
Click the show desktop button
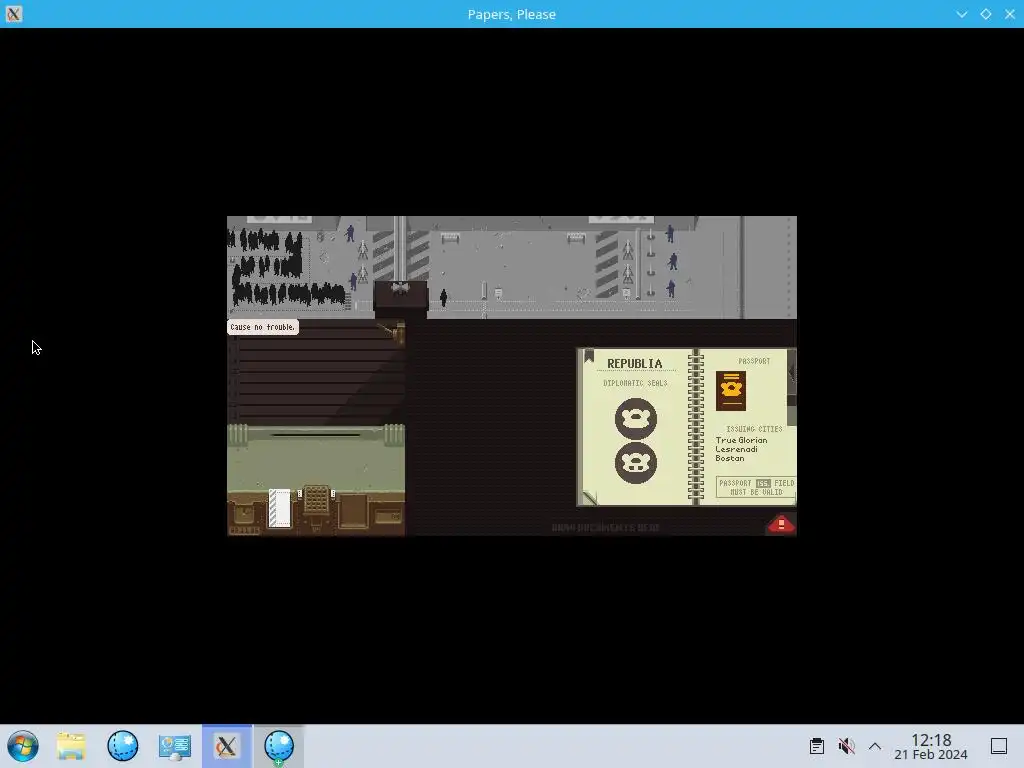click(x=999, y=746)
